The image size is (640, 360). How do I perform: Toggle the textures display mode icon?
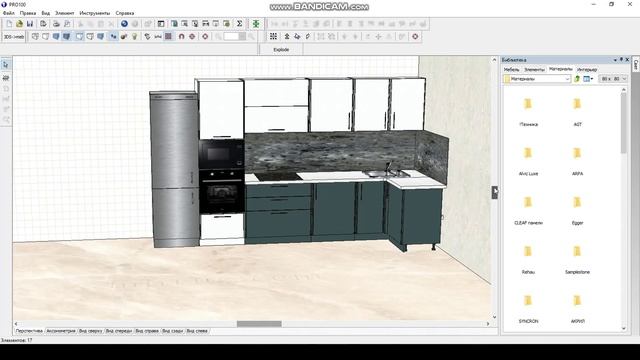coord(66,37)
